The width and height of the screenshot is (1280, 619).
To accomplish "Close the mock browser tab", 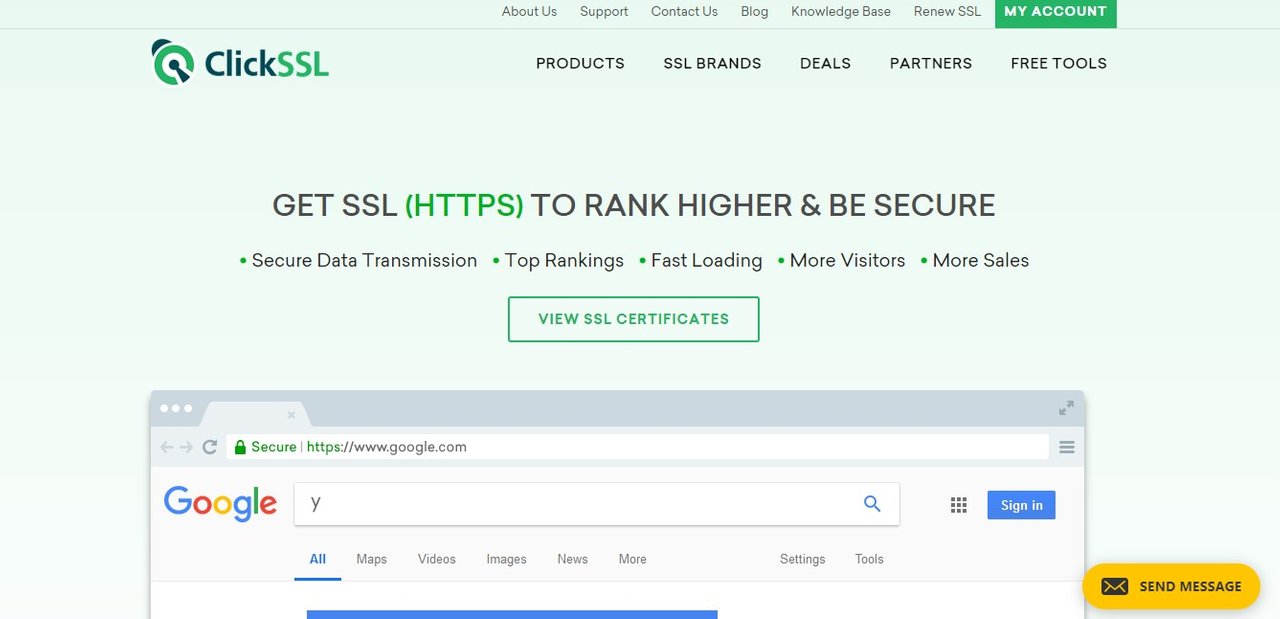I will (x=292, y=415).
